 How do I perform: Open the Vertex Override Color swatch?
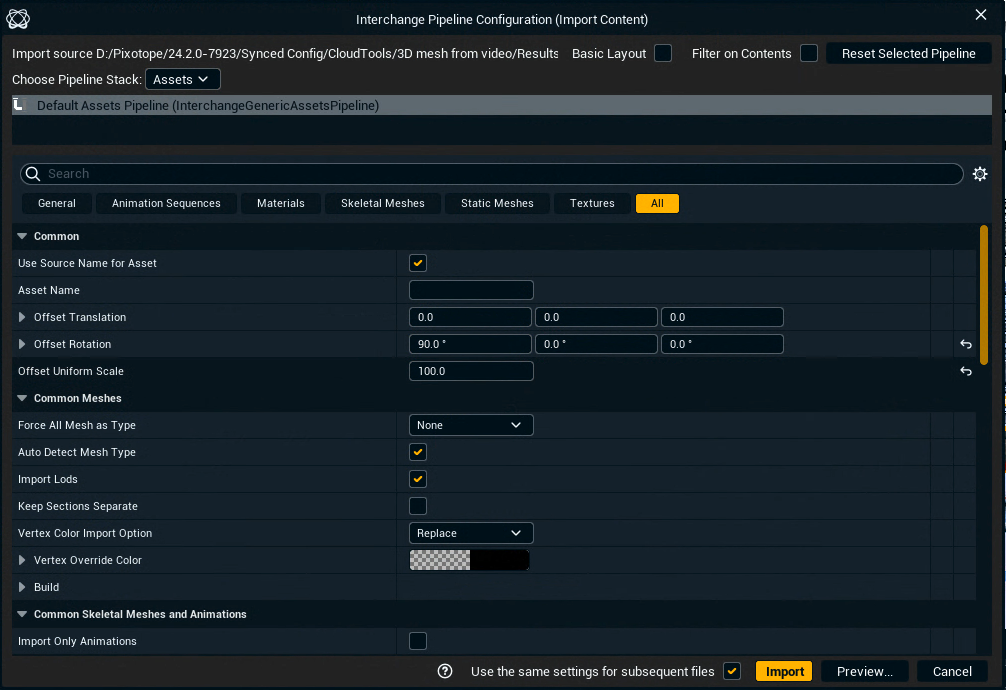click(x=470, y=560)
